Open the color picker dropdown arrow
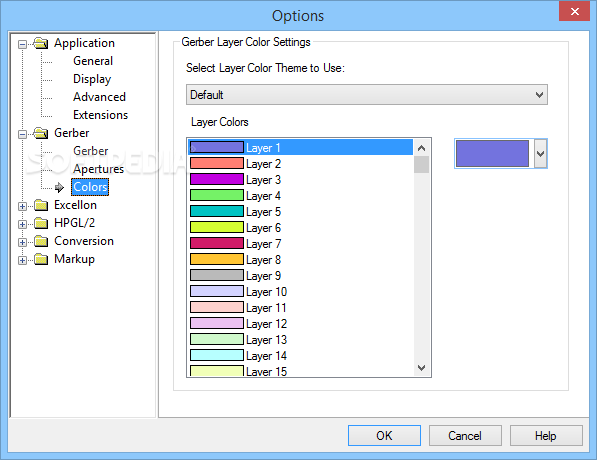 (540, 154)
